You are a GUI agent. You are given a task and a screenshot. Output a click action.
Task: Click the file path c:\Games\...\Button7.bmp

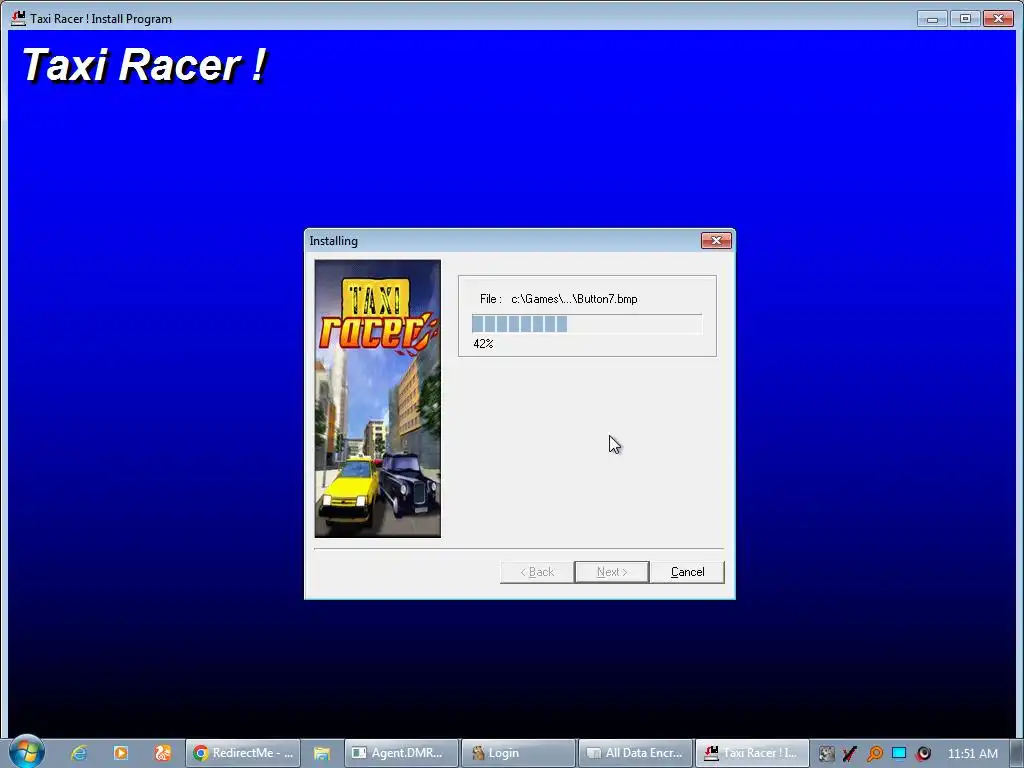(x=574, y=299)
